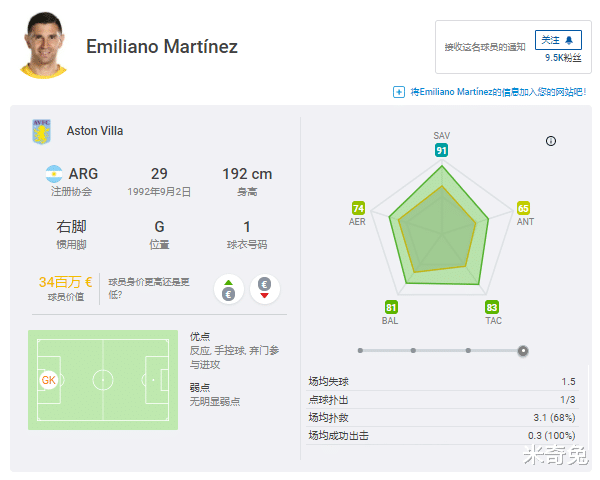This screenshot has height=480, width=600.
Task: Vote player value higher with green arrow
Action: [x=228, y=289]
